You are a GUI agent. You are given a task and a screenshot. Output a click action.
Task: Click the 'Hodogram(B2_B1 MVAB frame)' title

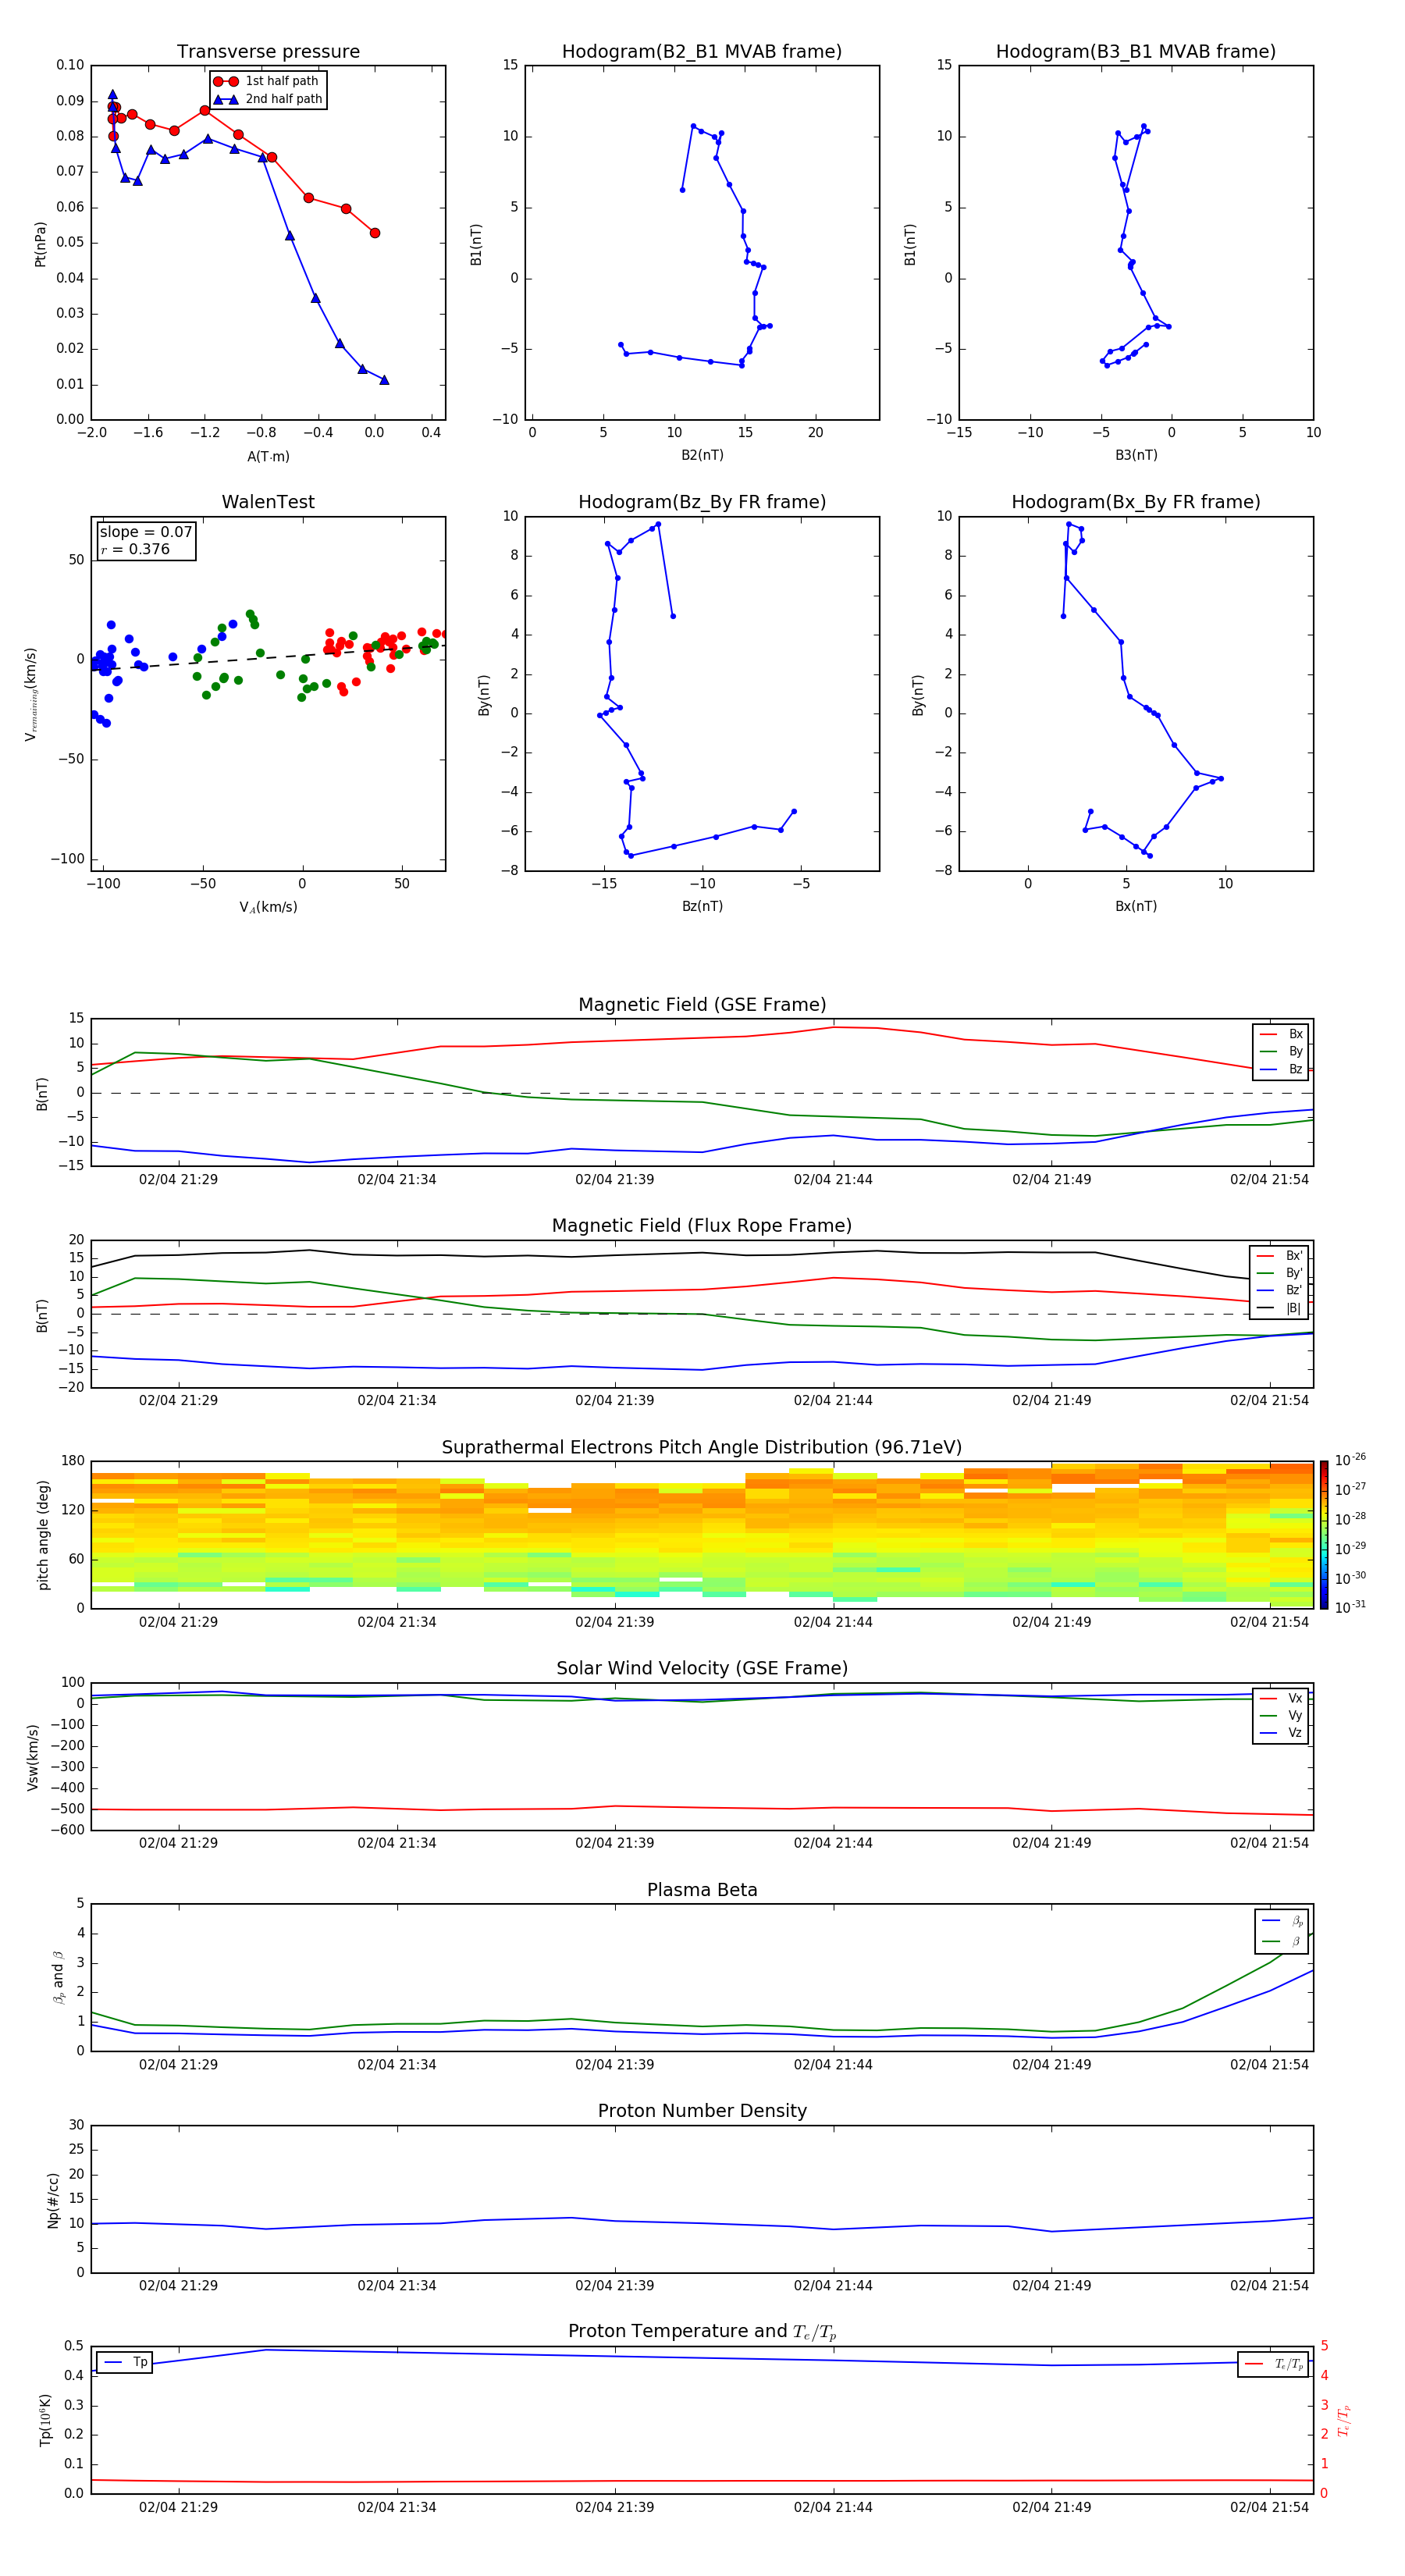pyautogui.click(x=702, y=52)
